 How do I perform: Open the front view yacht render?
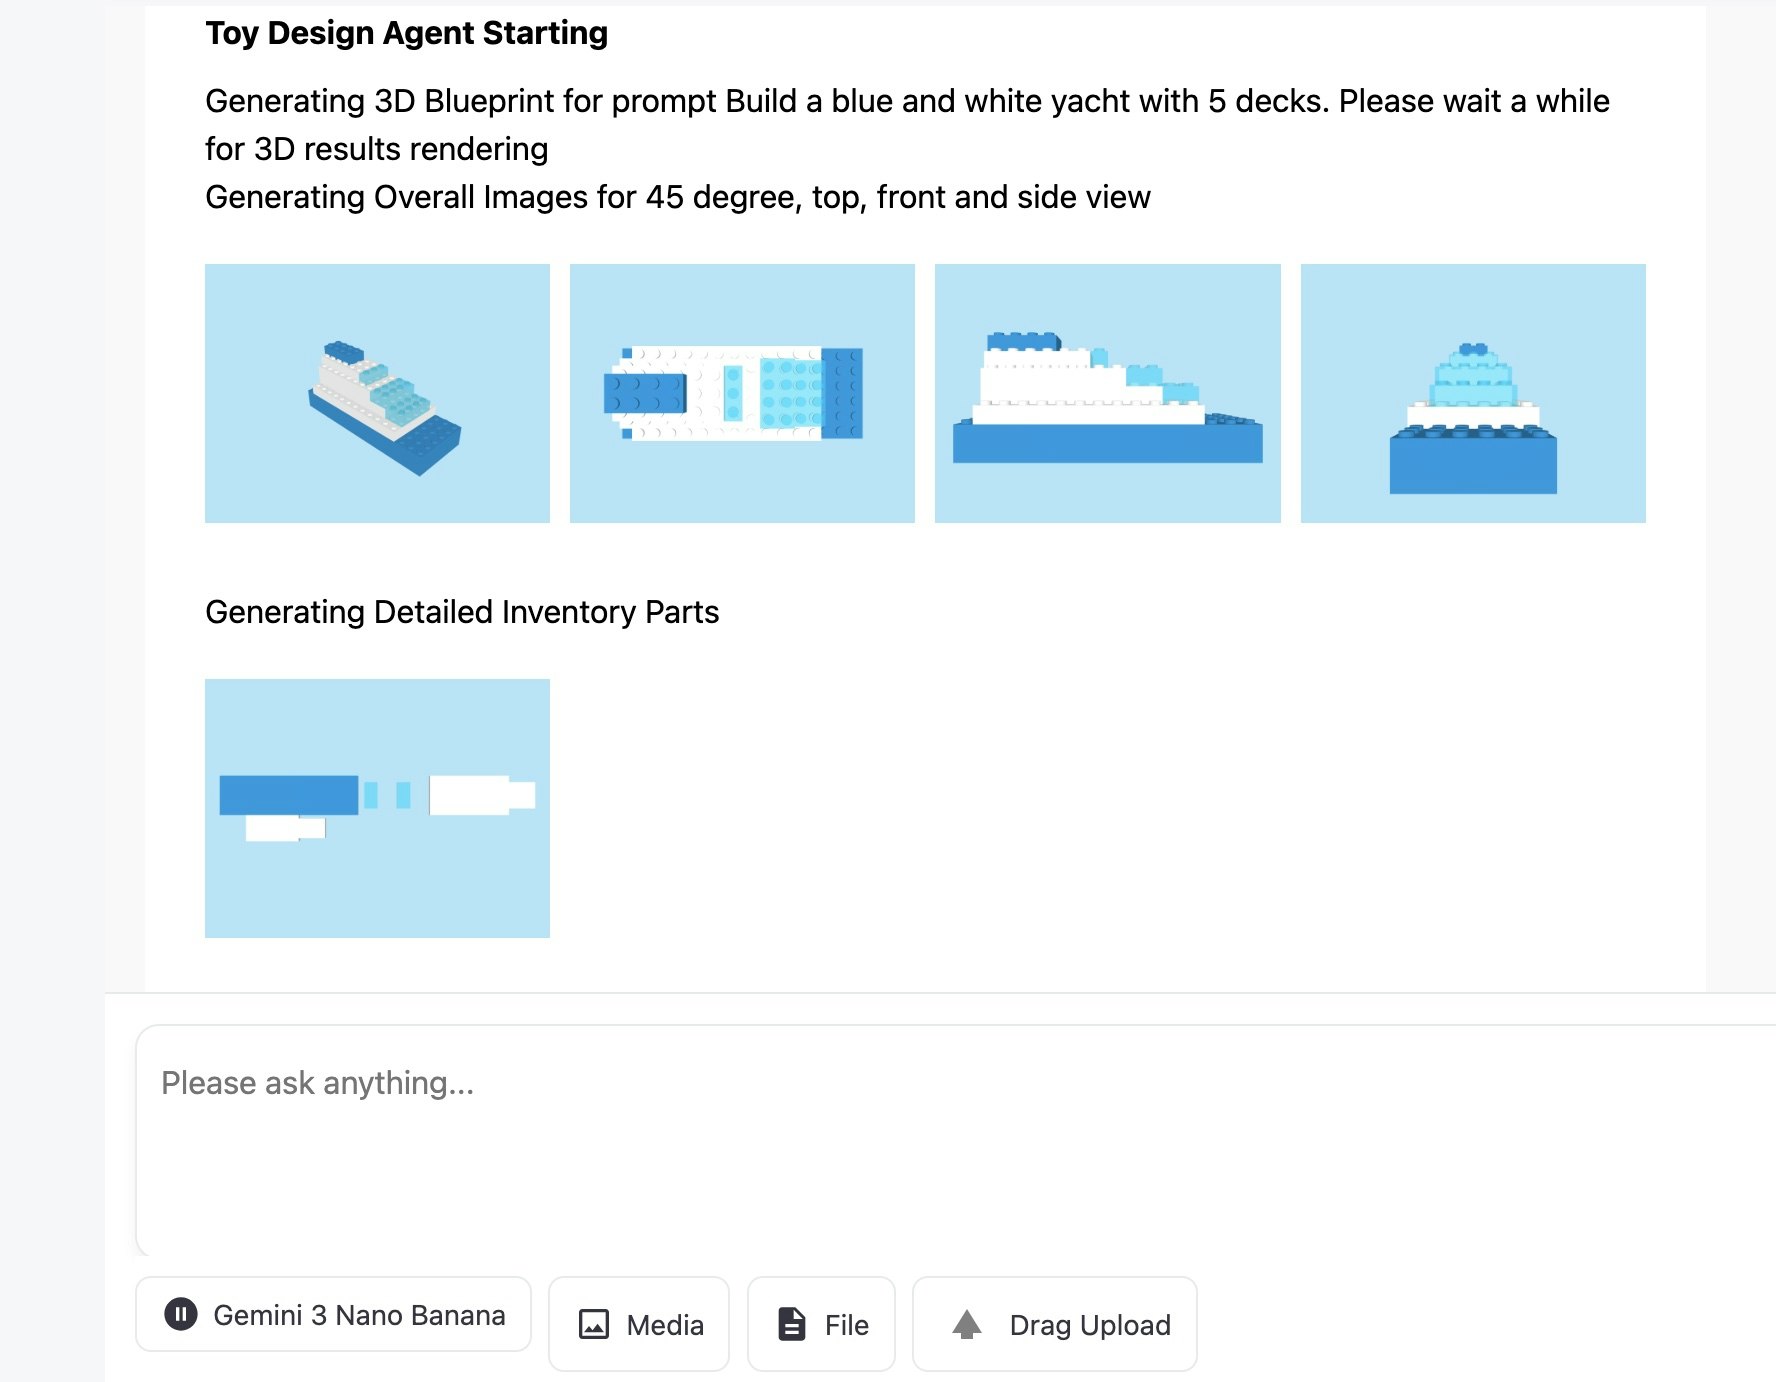(1107, 393)
